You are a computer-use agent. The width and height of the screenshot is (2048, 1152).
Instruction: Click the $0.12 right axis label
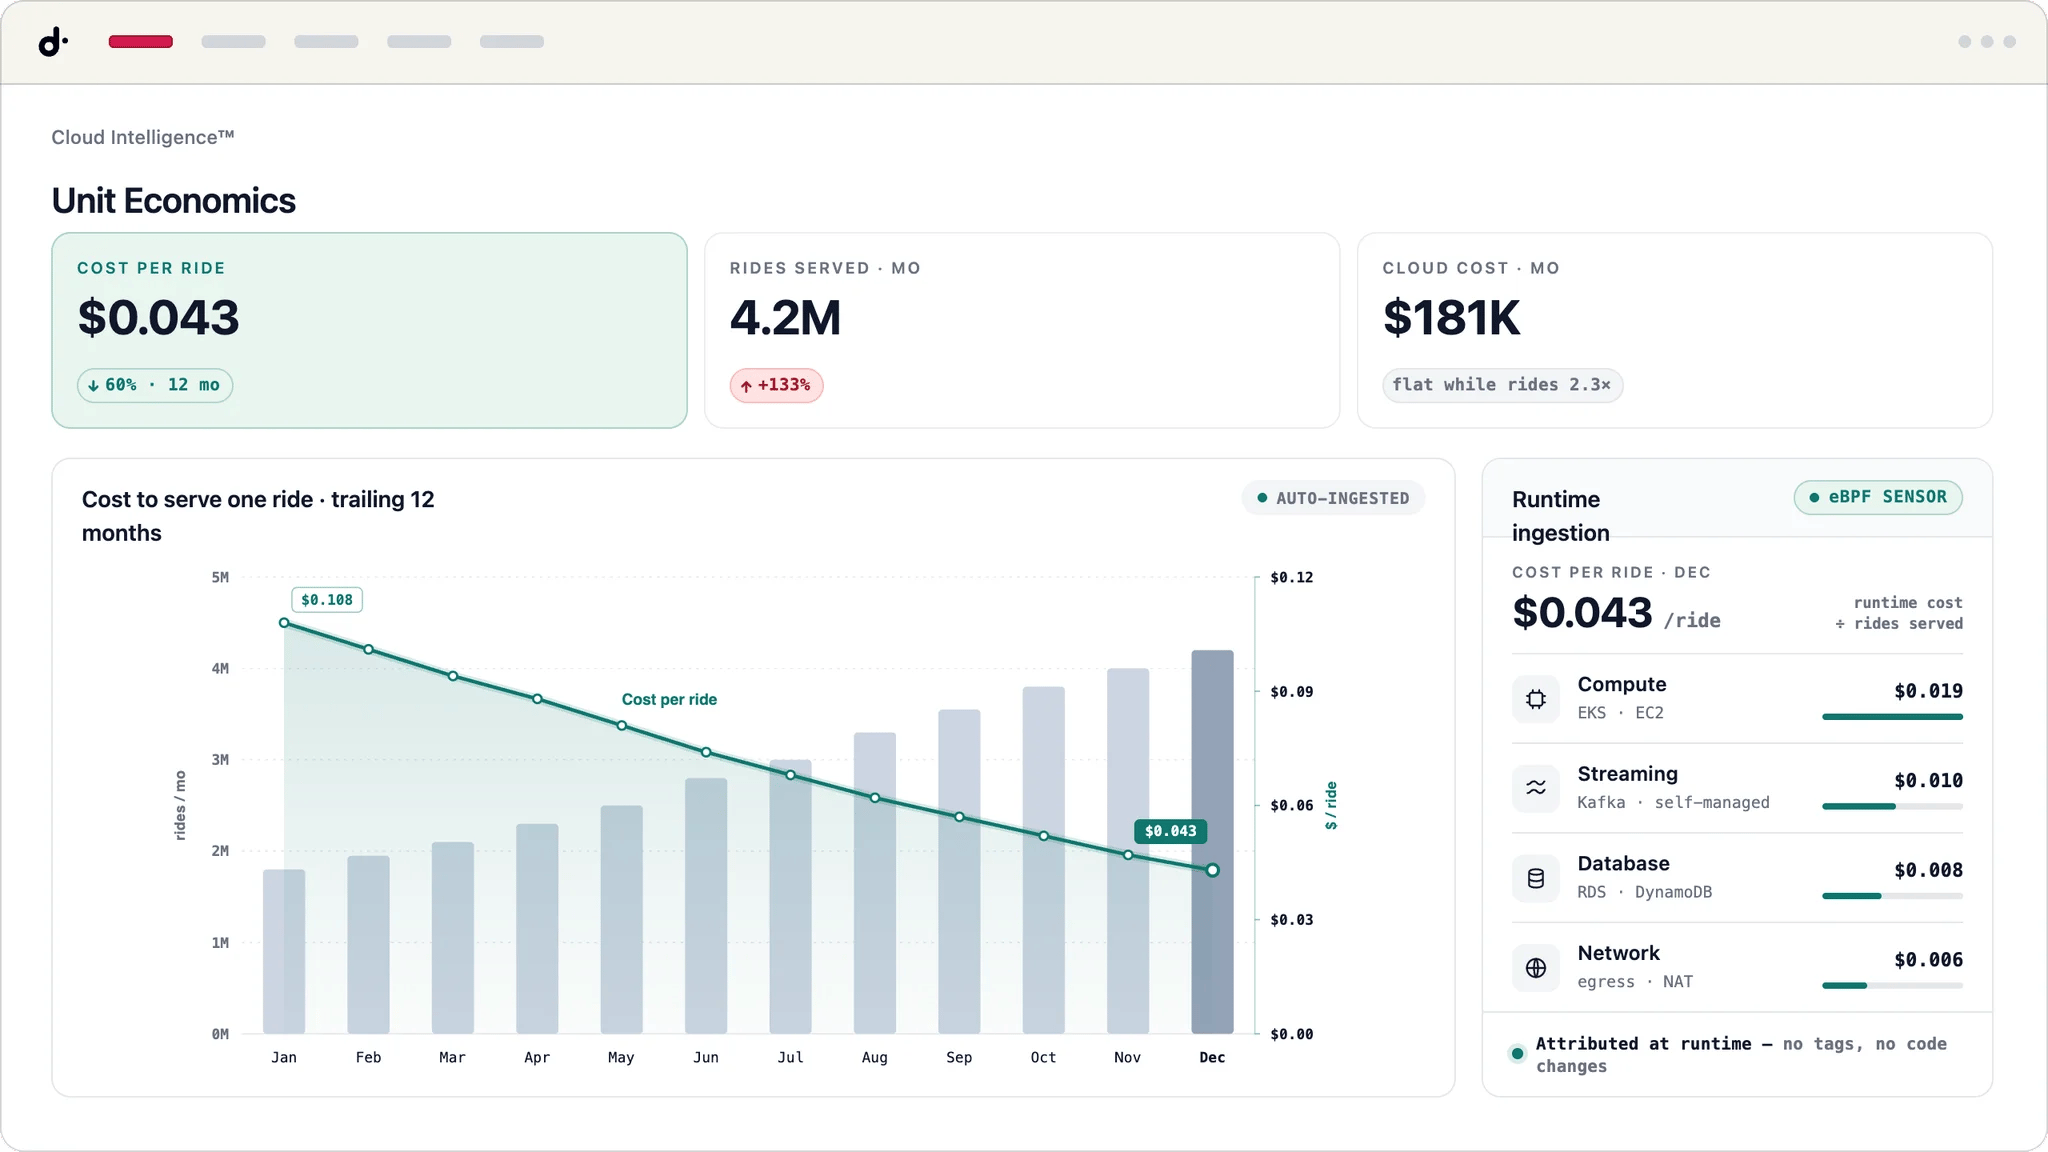tap(1291, 578)
